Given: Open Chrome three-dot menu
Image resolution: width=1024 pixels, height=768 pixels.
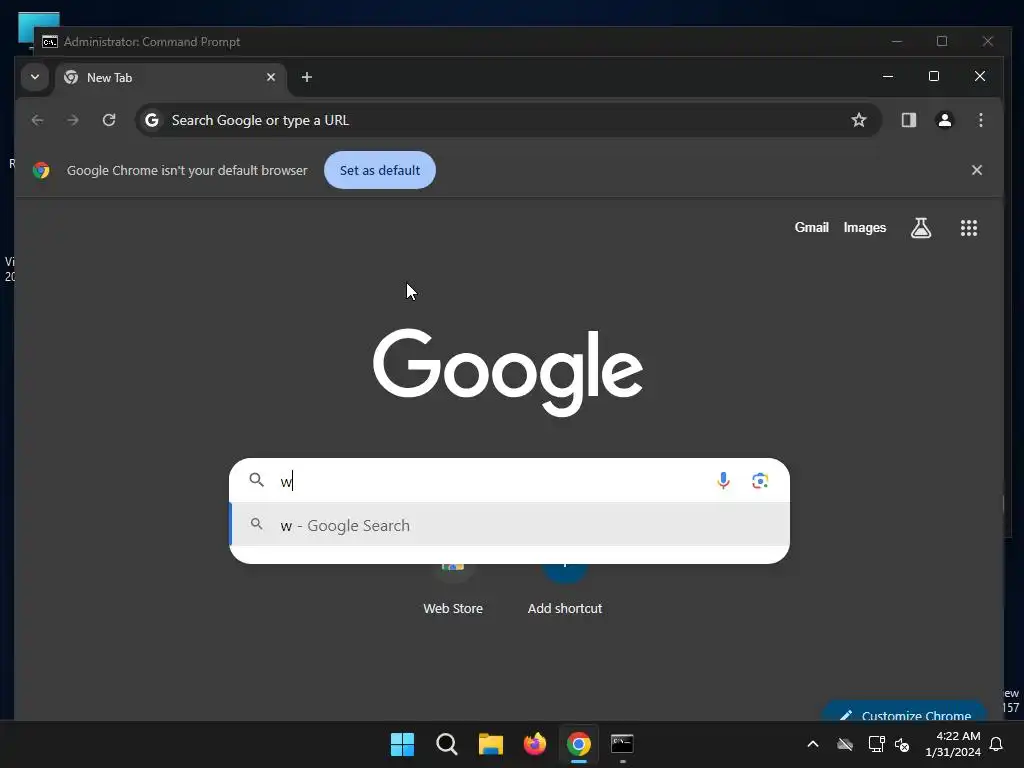Looking at the screenshot, I should click(980, 120).
